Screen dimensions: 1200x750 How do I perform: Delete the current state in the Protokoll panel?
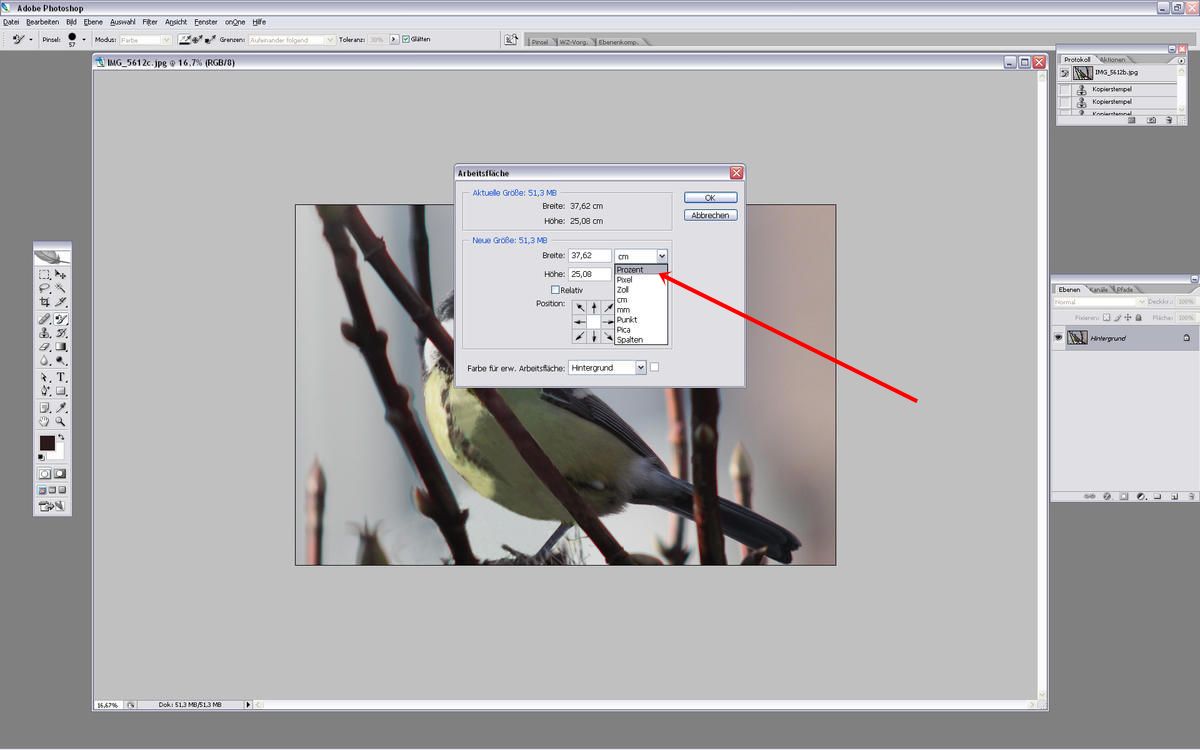click(x=1169, y=120)
